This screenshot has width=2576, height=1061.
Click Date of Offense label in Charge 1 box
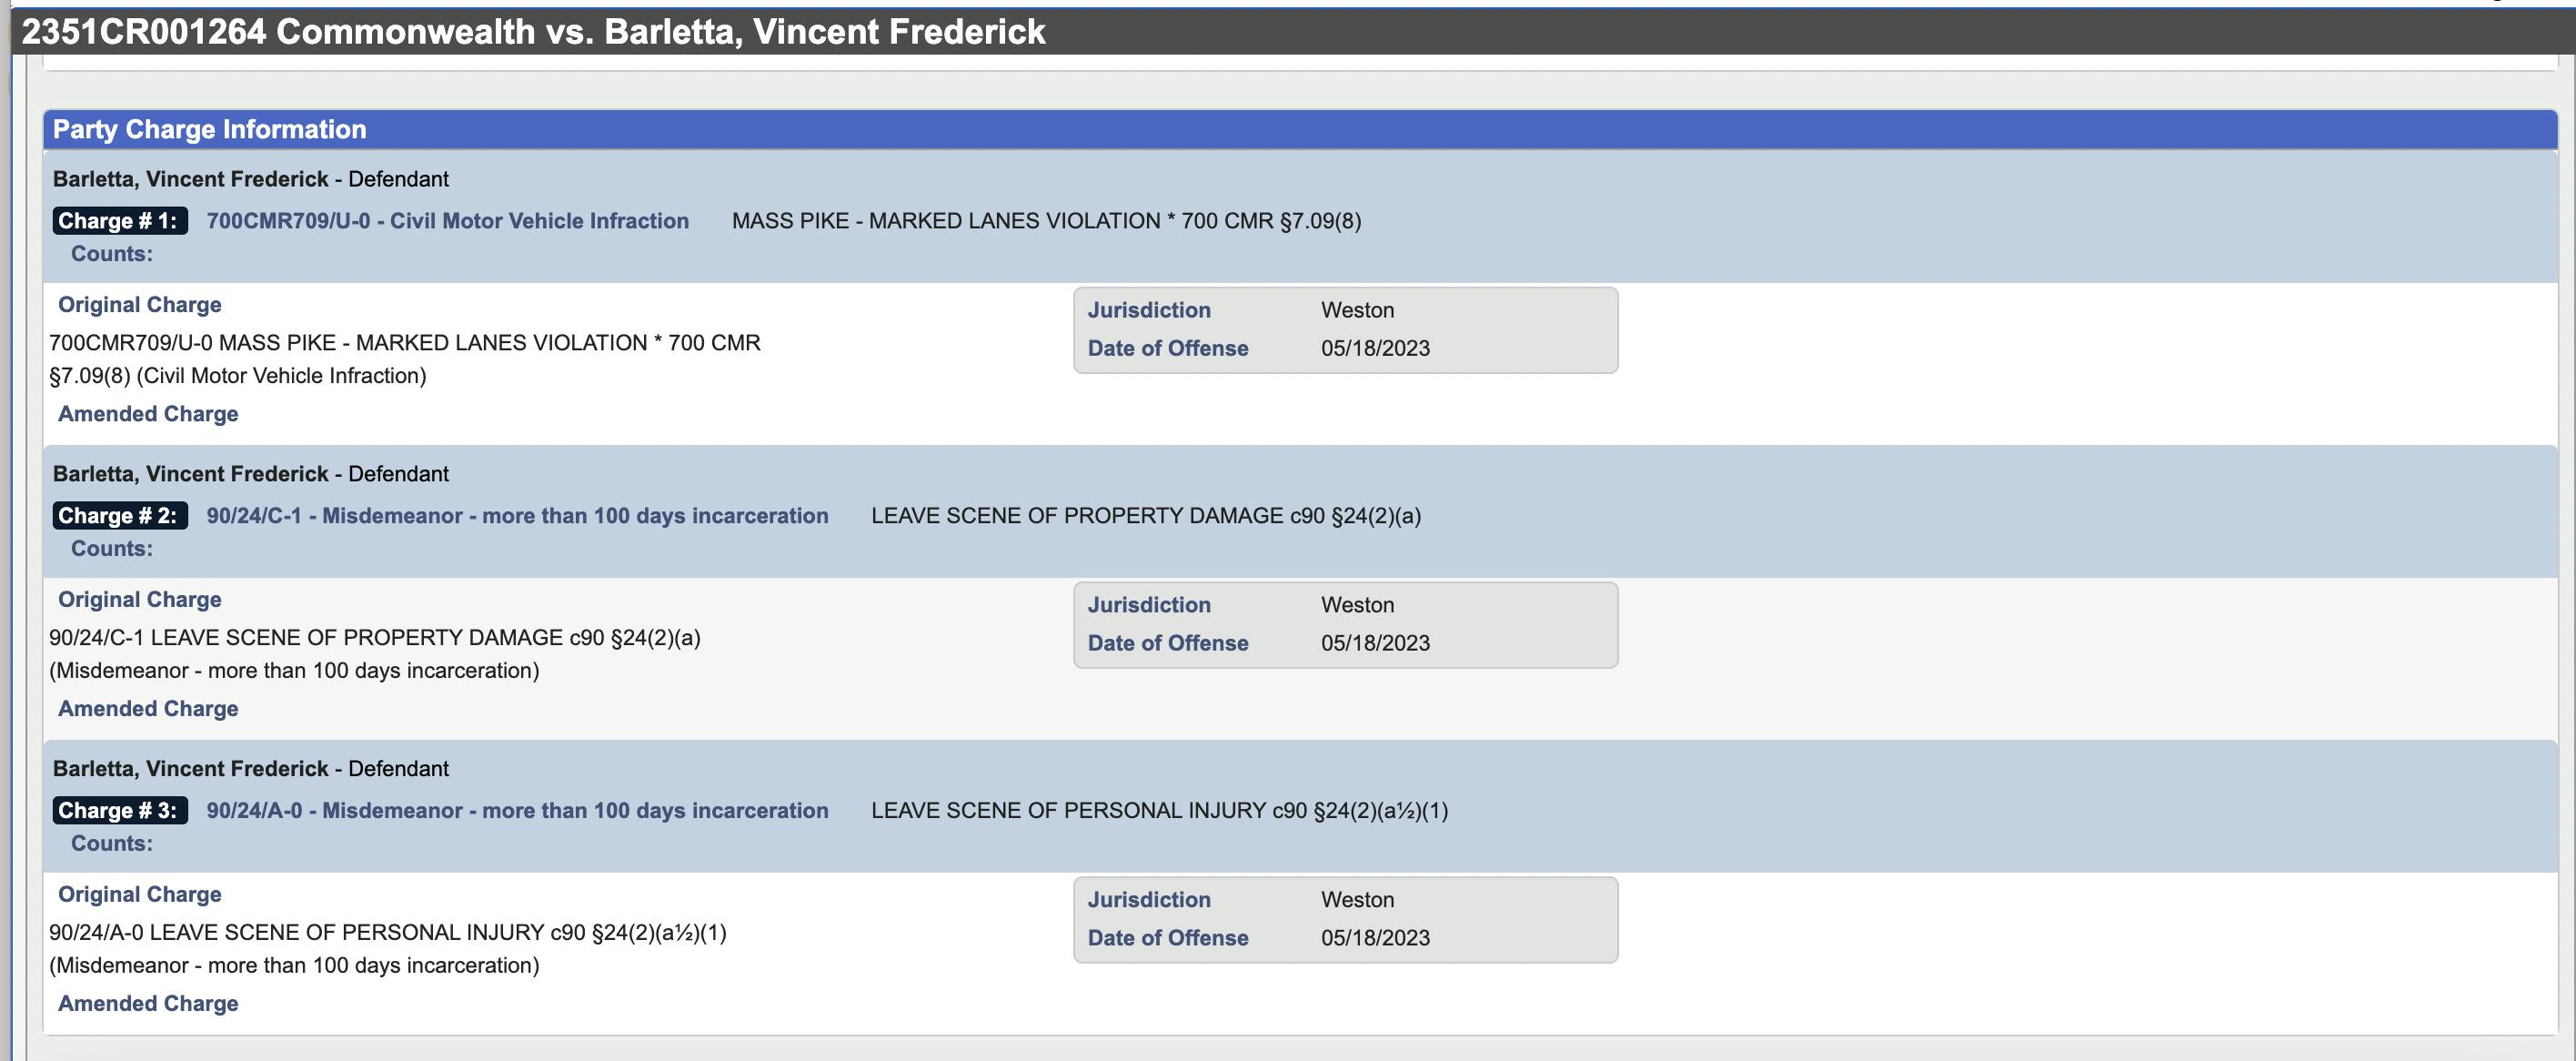click(1167, 349)
